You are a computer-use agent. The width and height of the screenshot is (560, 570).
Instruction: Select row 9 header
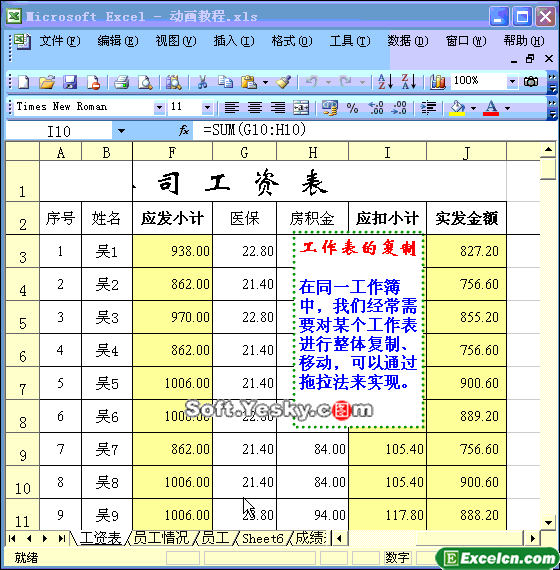pyautogui.click(x=23, y=449)
